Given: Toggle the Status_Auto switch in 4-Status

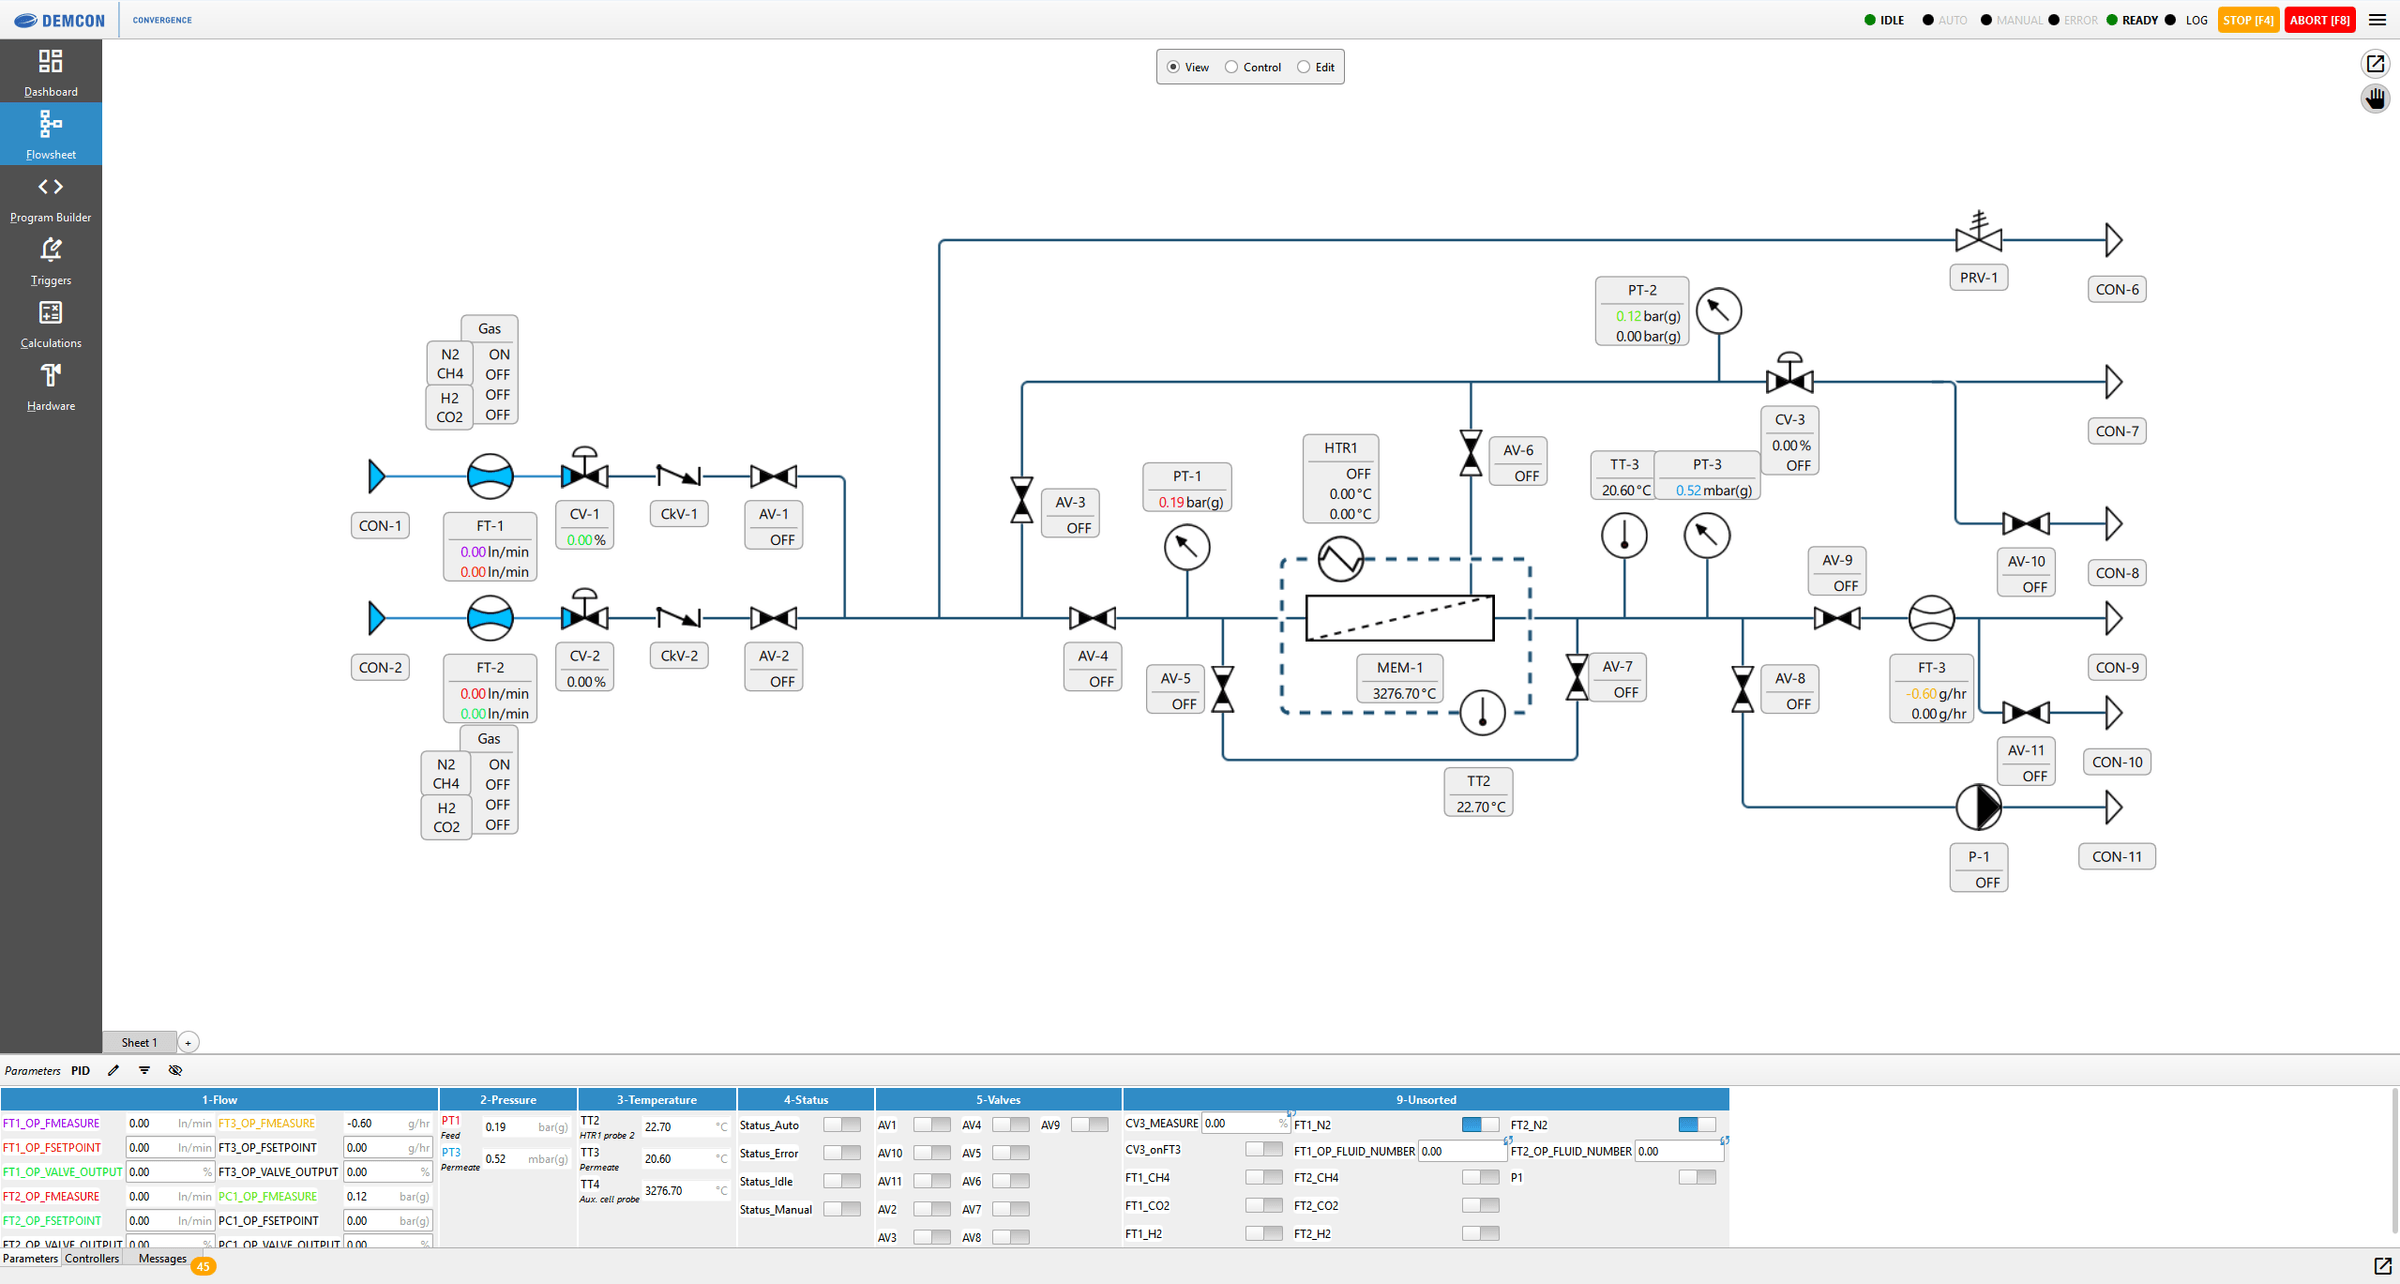Looking at the screenshot, I should coord(842,1124).
